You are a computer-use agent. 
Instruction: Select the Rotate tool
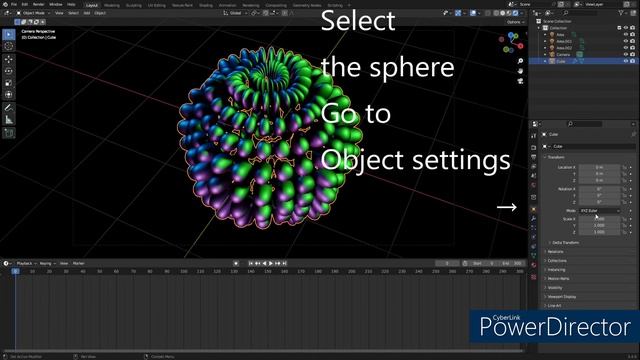(9, 71)
